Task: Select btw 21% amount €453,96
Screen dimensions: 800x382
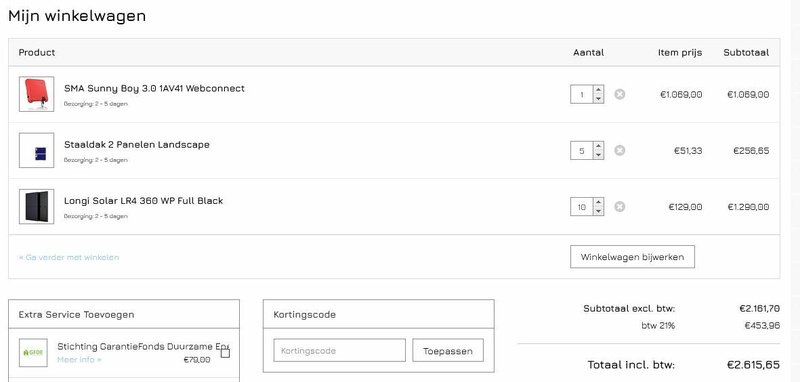Action: (x=762, y=325)
